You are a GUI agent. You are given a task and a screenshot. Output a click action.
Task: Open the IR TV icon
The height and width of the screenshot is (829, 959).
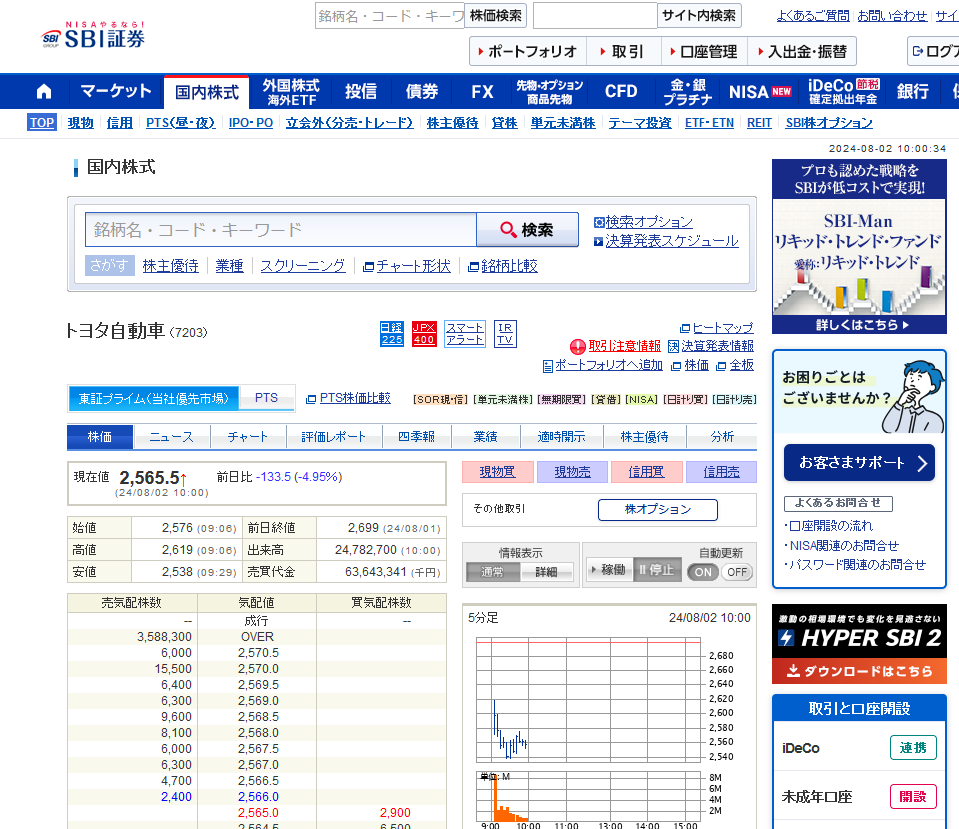tap(506, 334)
